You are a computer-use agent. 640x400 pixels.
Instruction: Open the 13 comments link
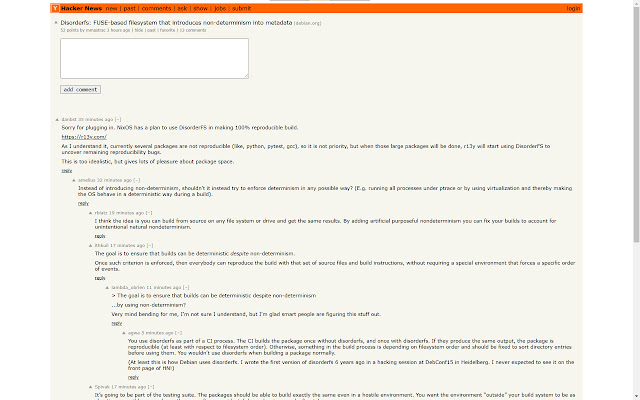point(193,30)
